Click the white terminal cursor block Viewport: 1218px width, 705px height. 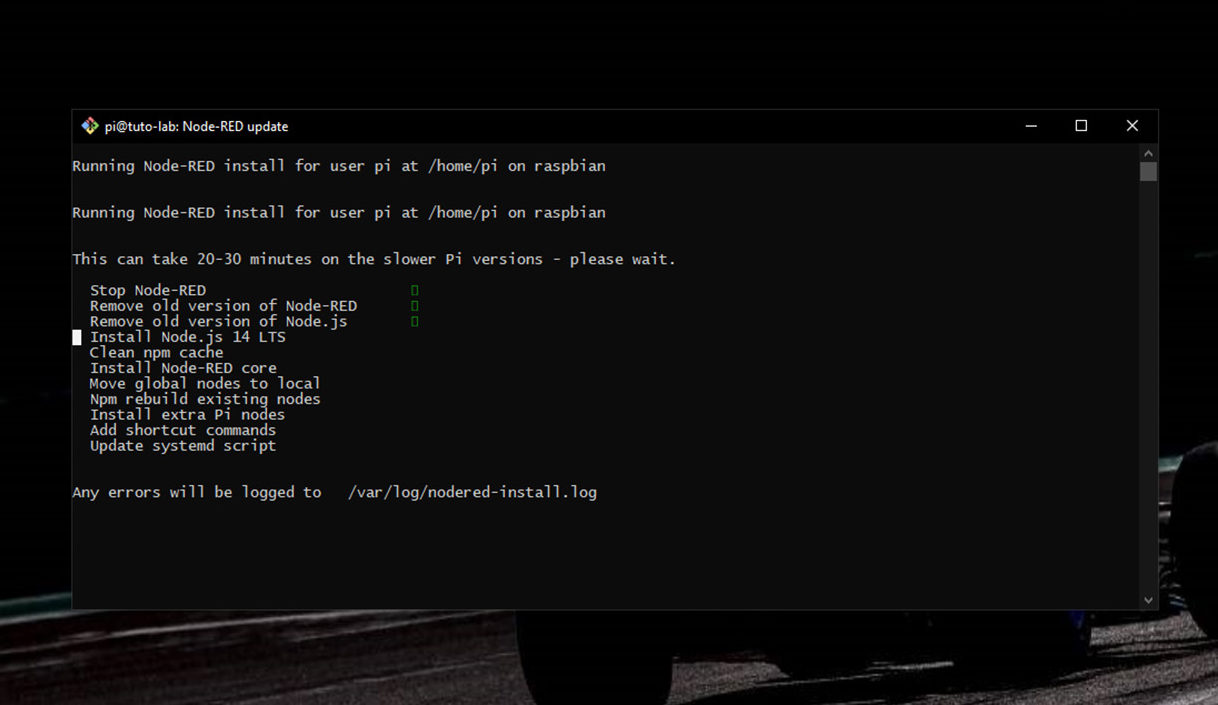(x=77, y=338)
